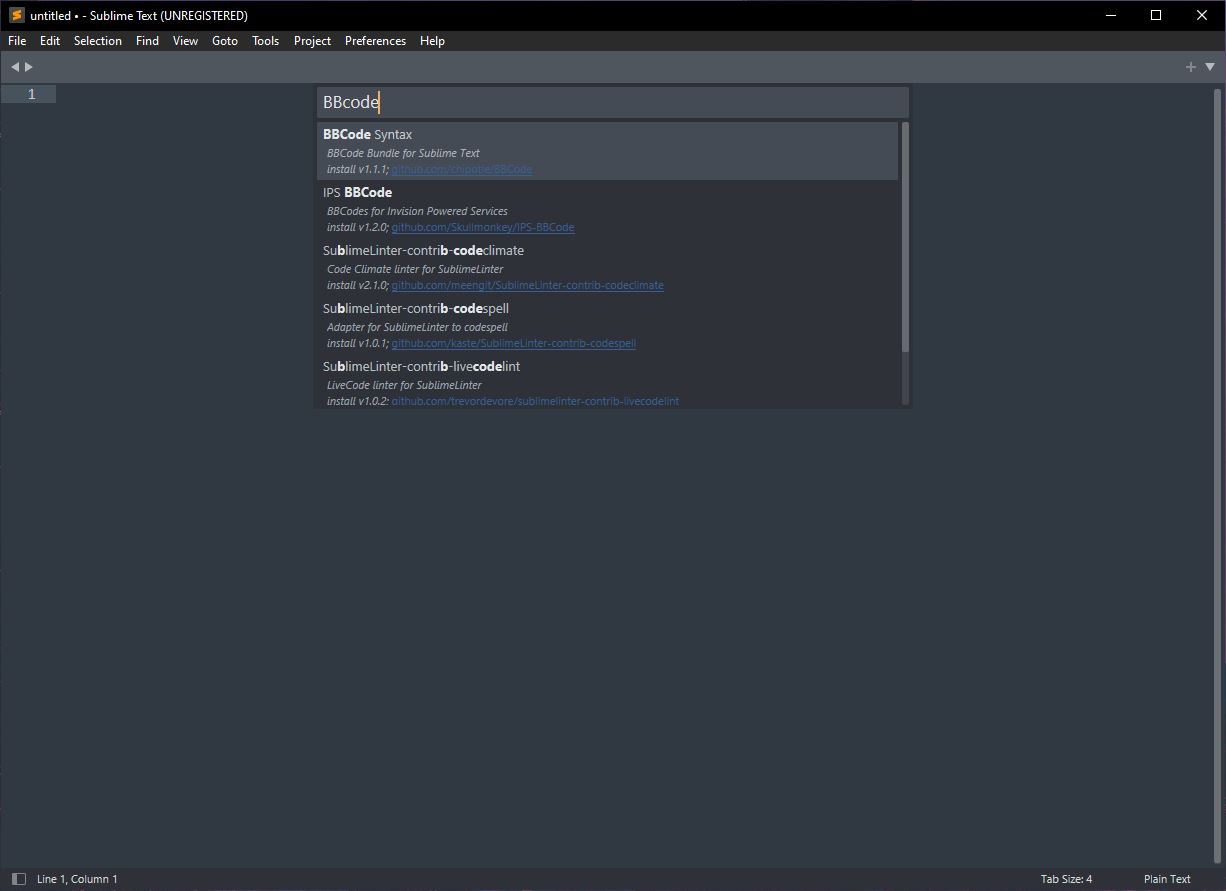Screen dimensions: 1226x891
Task: Open github.com/chipotle/BBCode link
Action: (x=462, y=170)
